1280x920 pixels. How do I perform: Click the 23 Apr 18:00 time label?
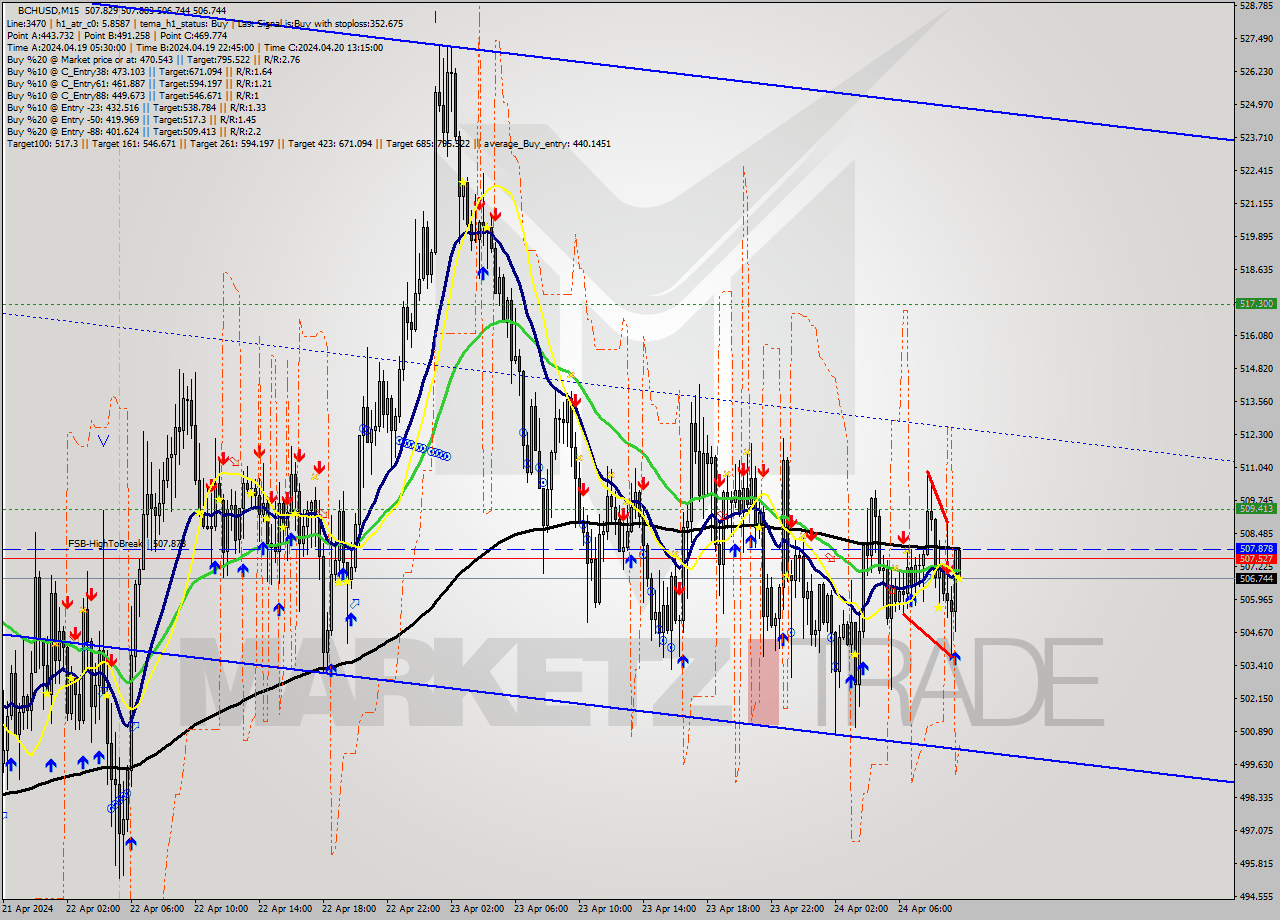pyautogui.click(x=733, y=909)
